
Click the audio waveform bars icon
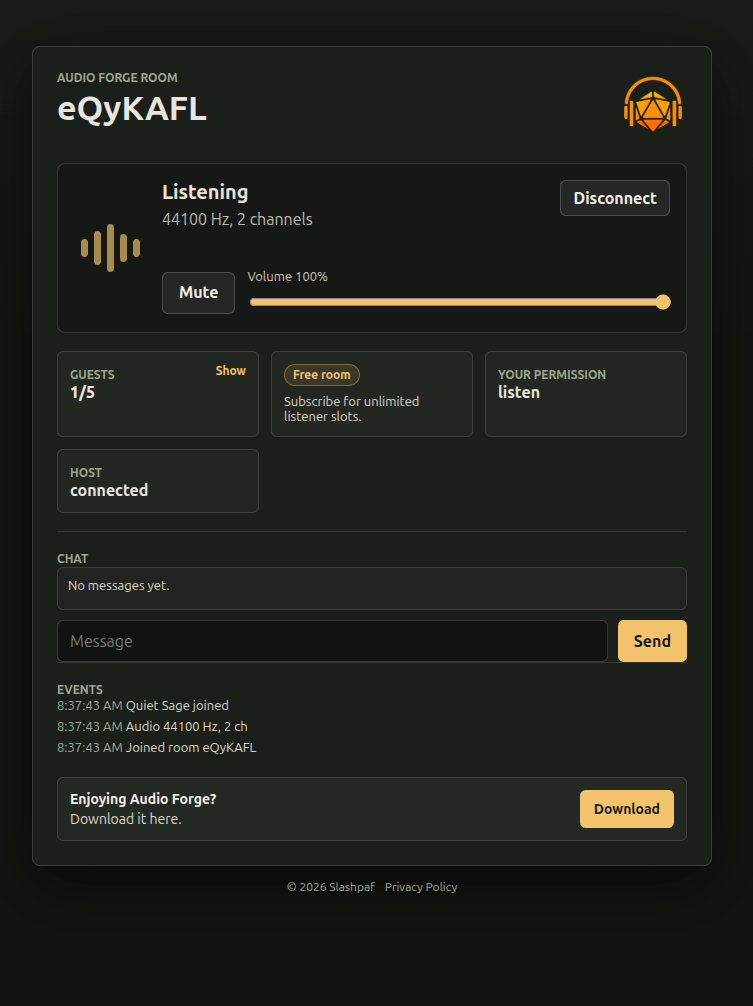(110, 248)
